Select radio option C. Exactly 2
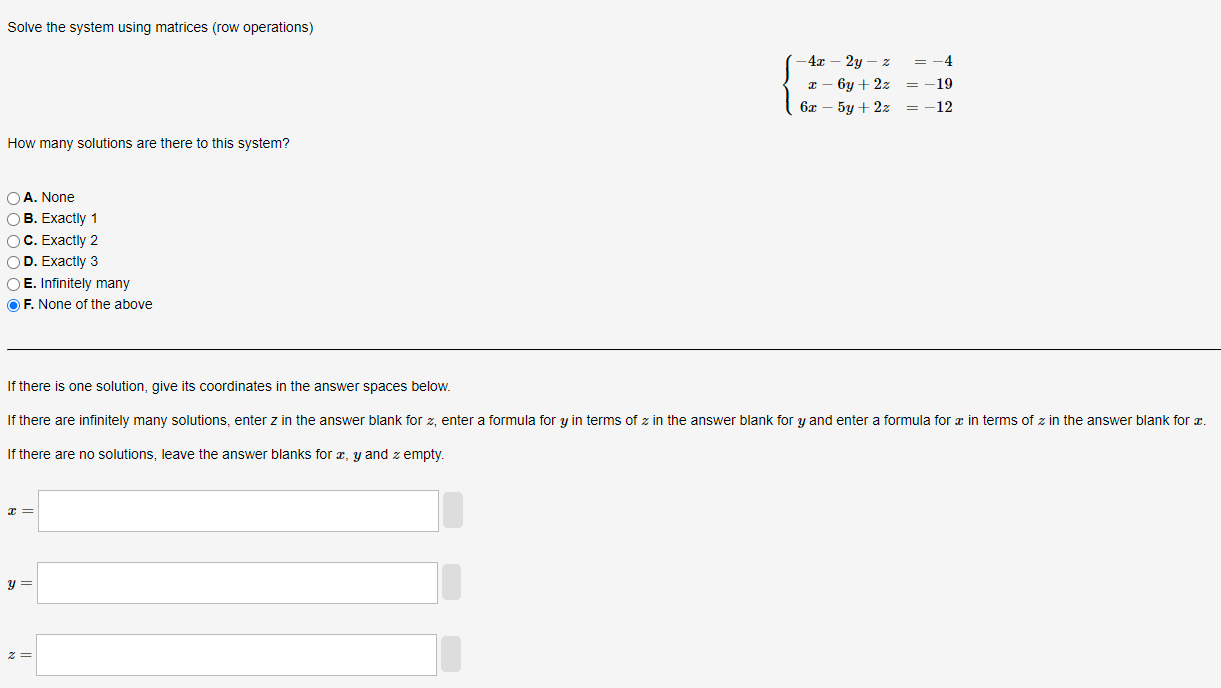Viewport: 1221px width, 688px height. pos(13,240)
